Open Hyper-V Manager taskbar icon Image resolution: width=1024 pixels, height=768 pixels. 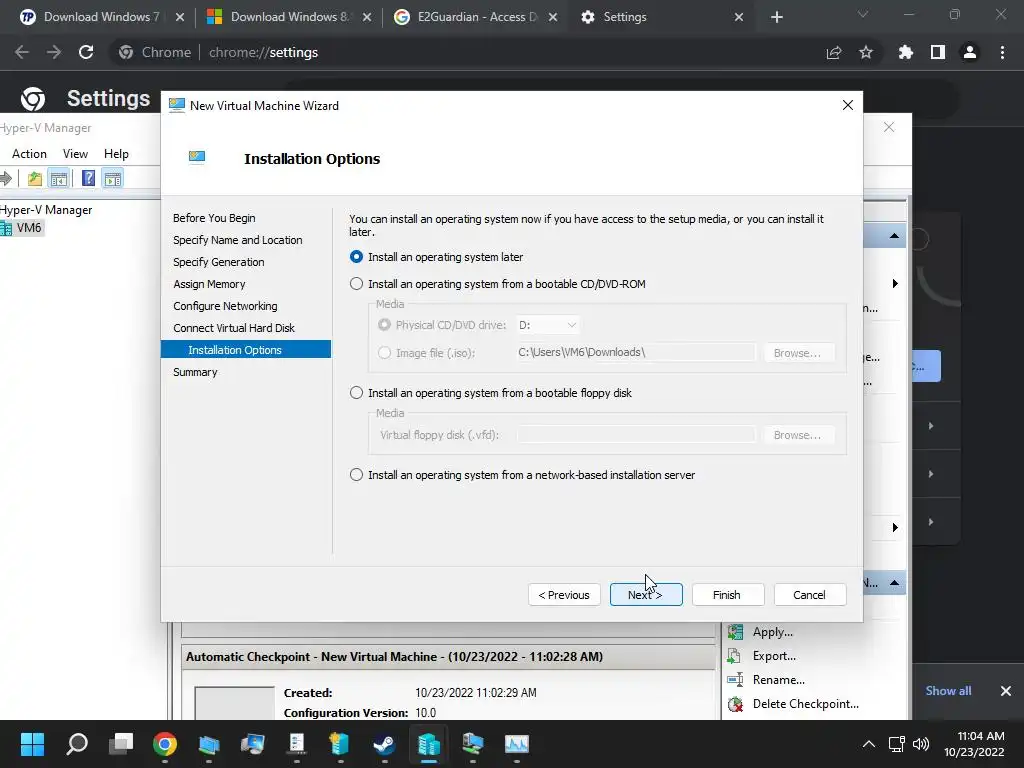click(428, 744)
